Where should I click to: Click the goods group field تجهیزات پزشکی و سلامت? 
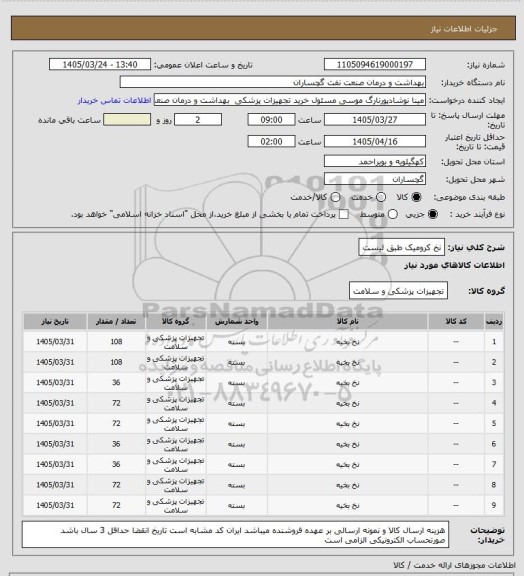click(x=398, y=291)
